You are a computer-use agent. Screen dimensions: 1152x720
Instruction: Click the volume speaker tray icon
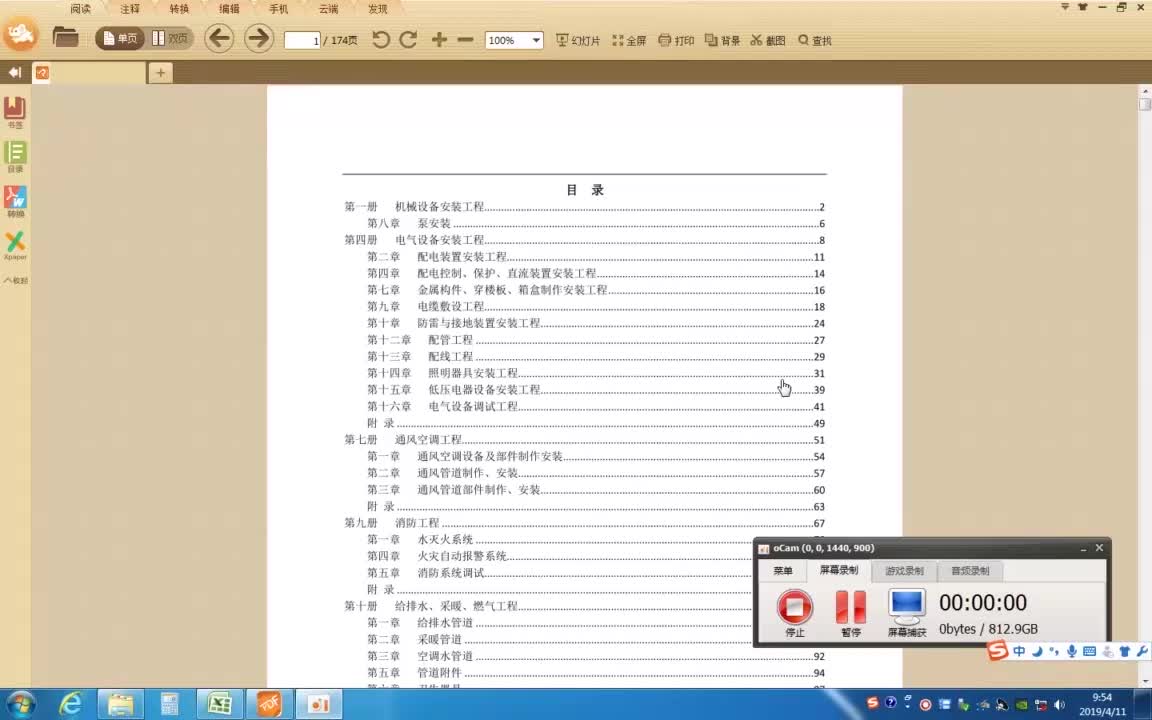pos(1059,705)
